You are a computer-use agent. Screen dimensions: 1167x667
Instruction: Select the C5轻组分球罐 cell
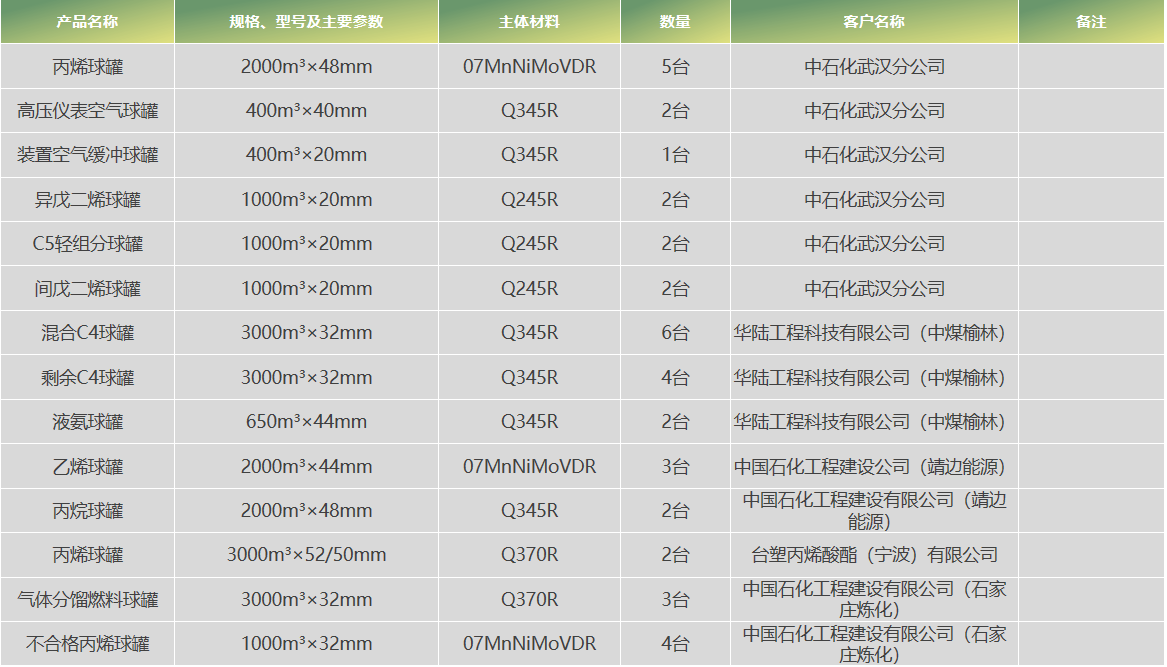pyautogui.click(x=87, y=244)
